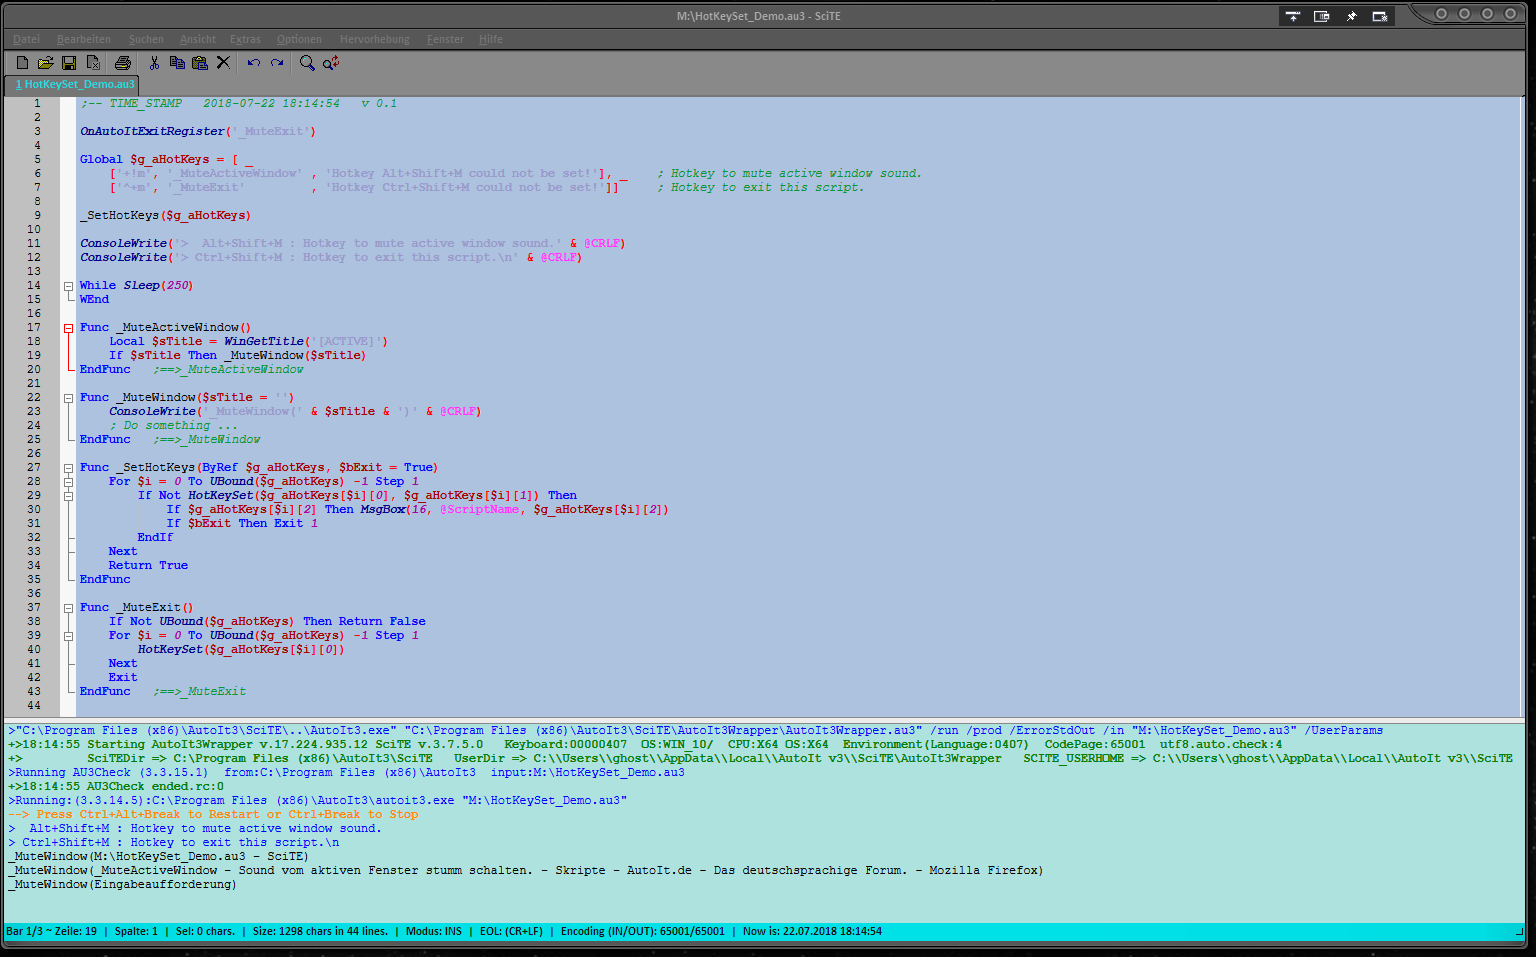Pin the window using the title bar pin icon
Viewport: 1536px width, 957px height.
[x=1351, y=16]
